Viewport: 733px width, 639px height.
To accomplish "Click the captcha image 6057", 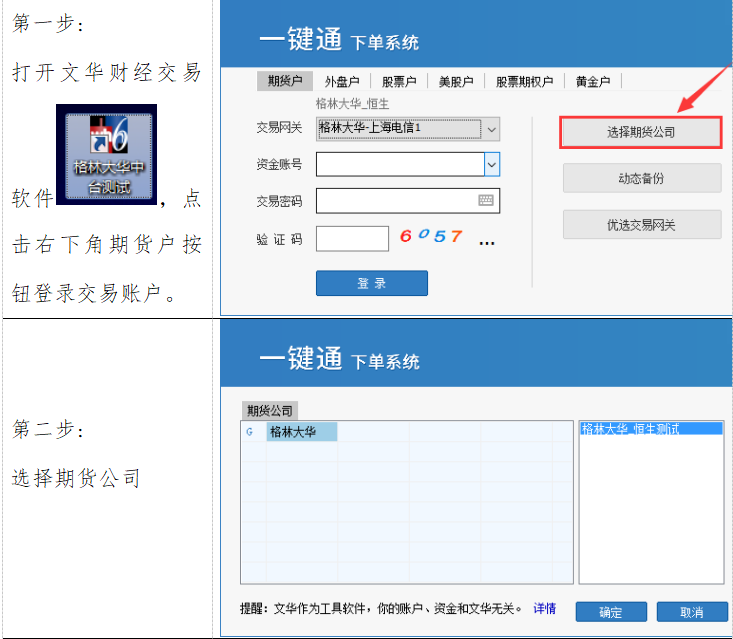I will [431, 236].
